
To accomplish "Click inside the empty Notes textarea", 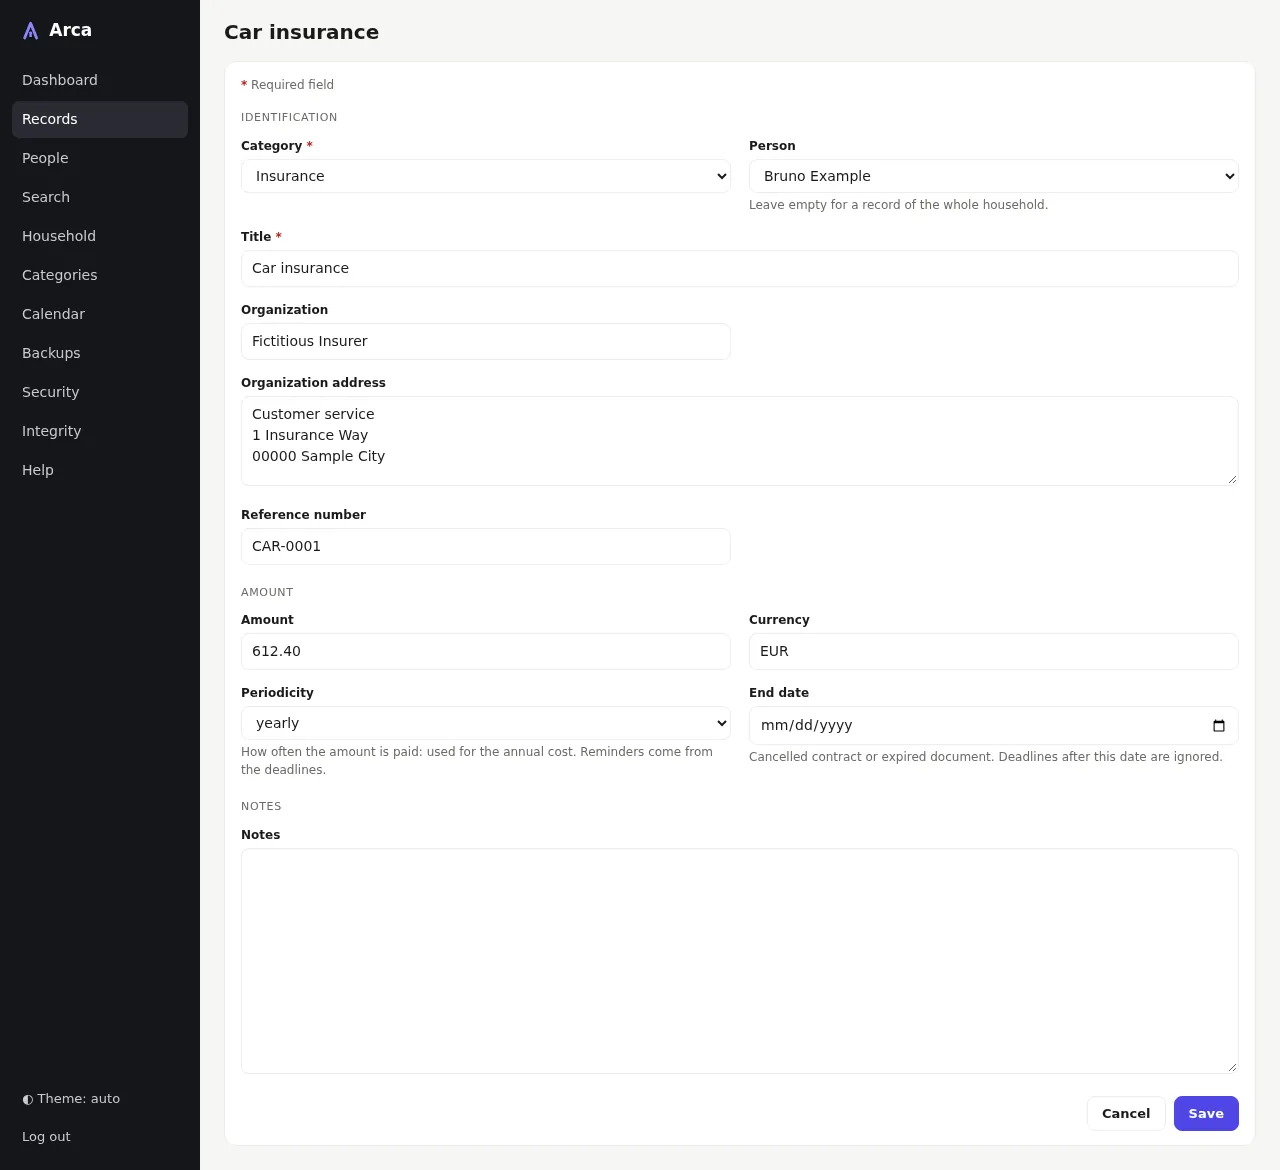I will pyautogui.click(x=740, y=961).
